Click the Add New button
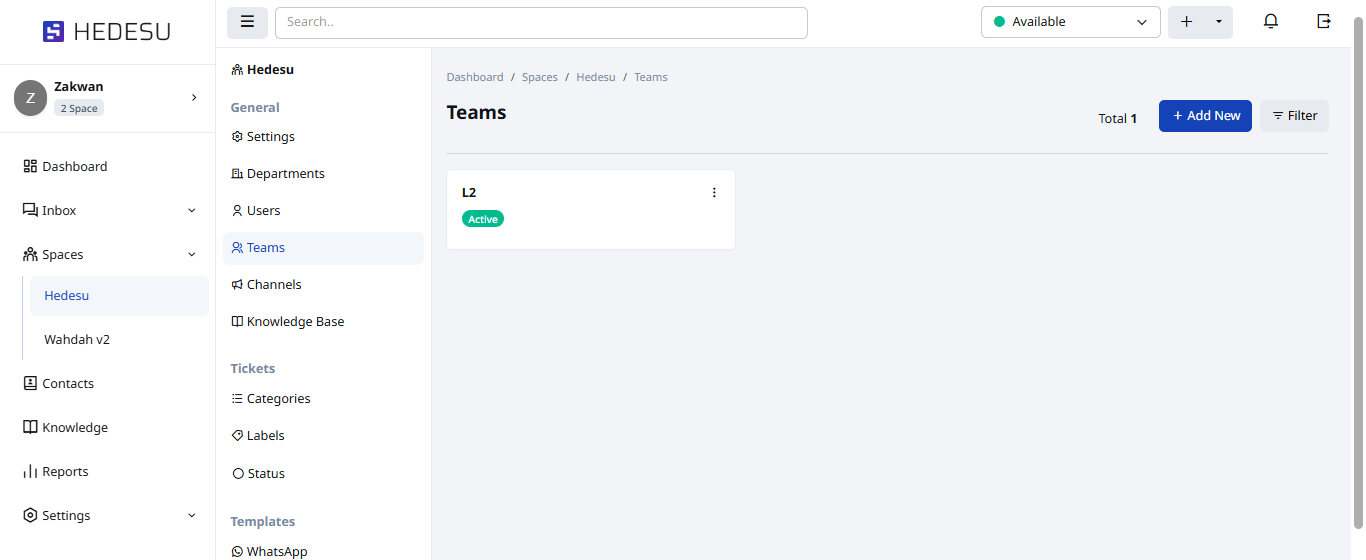 click(1205, 116)
